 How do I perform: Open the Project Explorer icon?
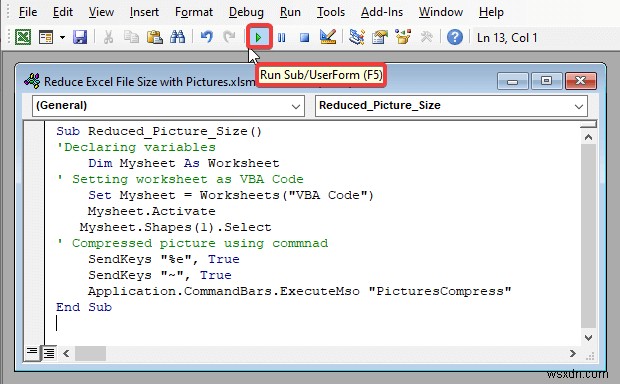pyautogui.click(x=357, y=38)
